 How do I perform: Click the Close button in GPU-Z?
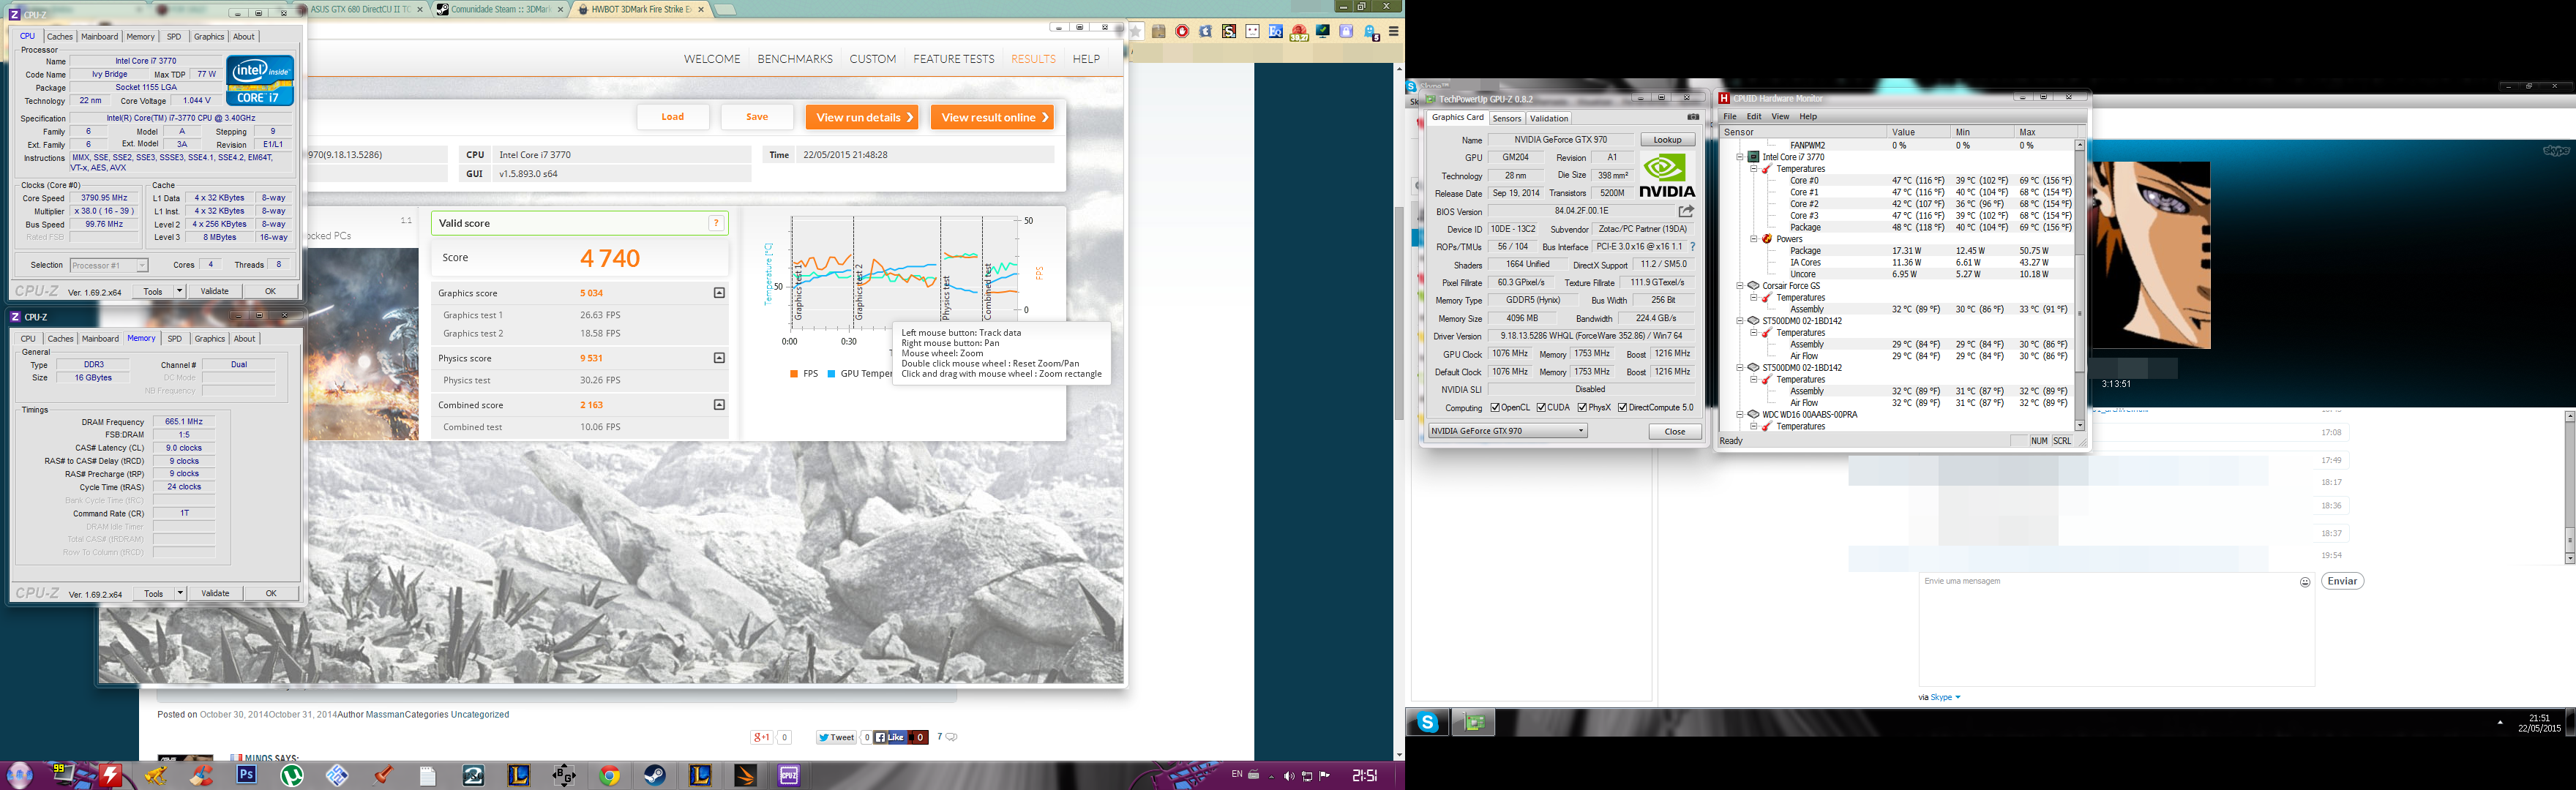pos(1675,431)
